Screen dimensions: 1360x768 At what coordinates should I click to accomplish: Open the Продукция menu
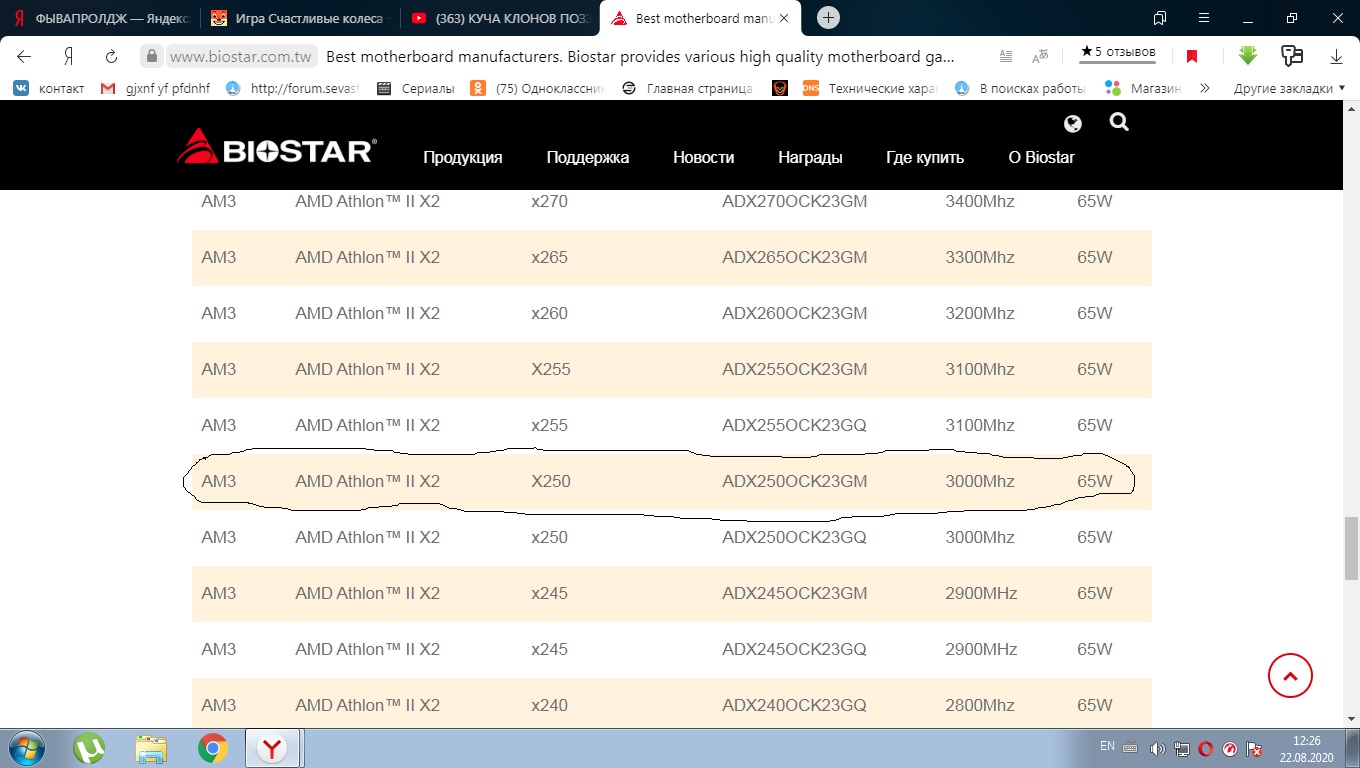463,157
